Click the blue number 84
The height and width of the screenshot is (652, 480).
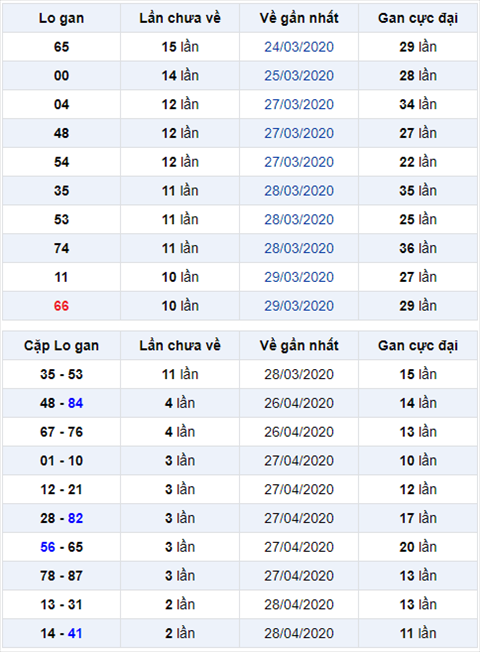(75, 403)
